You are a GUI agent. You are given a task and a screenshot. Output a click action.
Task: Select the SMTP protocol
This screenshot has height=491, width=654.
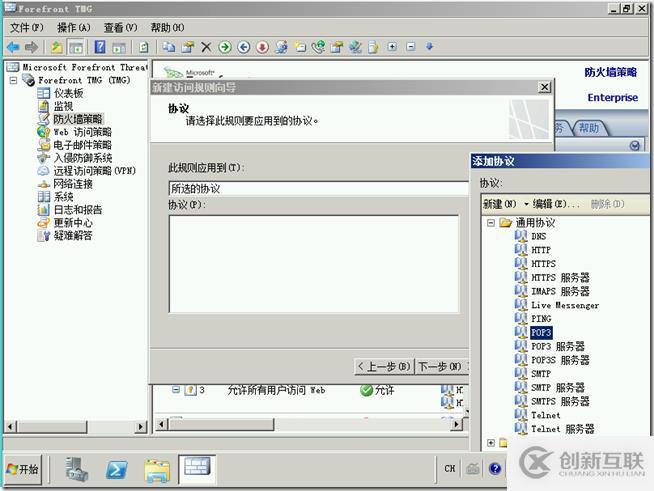[541, 374]
